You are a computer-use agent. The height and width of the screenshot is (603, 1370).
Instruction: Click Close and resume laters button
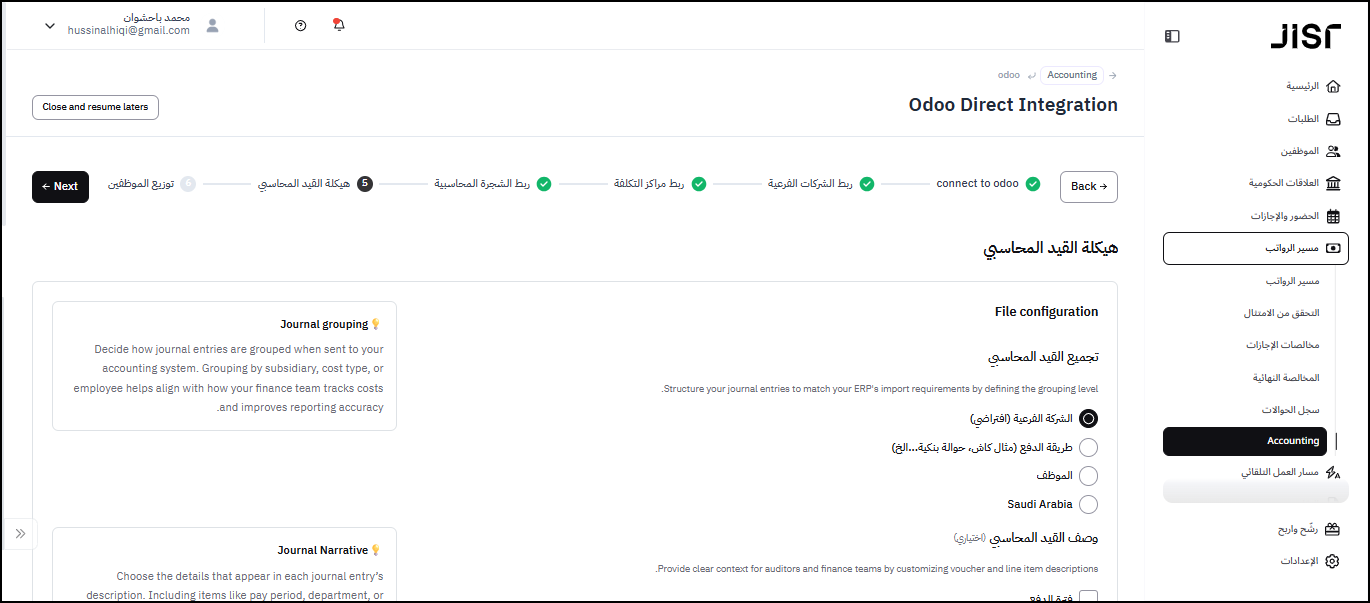[x=95, y=107]
